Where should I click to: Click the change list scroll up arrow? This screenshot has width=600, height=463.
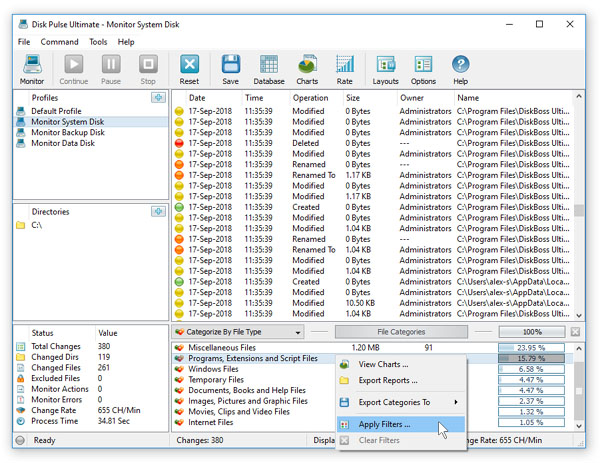click(579, 96)
